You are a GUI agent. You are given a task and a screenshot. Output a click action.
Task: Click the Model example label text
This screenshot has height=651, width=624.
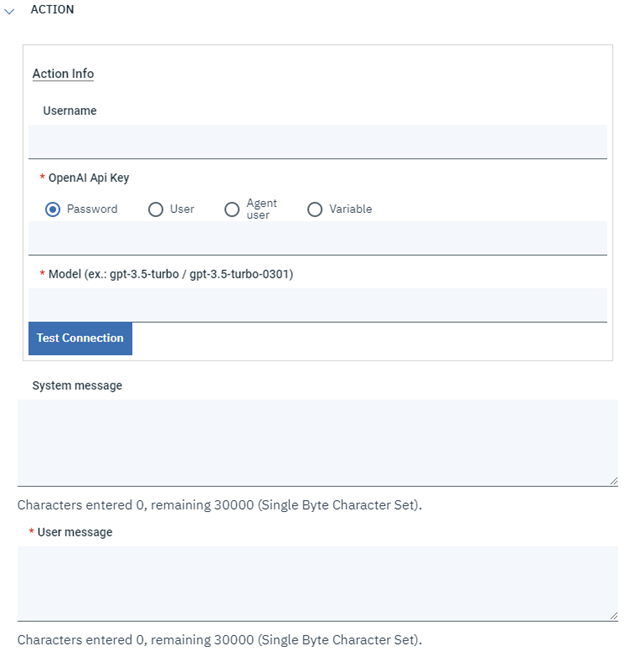(x=170, y=274)
